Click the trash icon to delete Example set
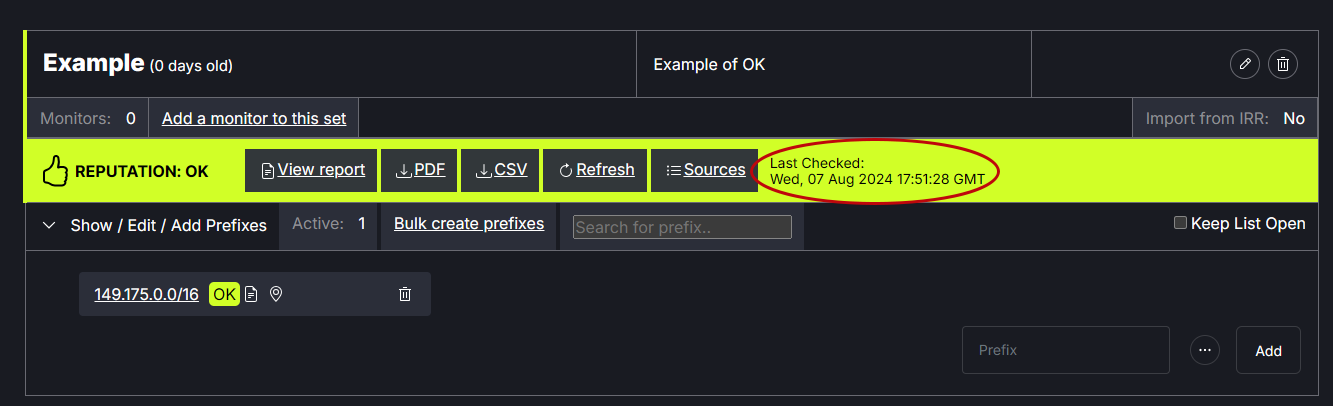 click(x=1284, y=64)
